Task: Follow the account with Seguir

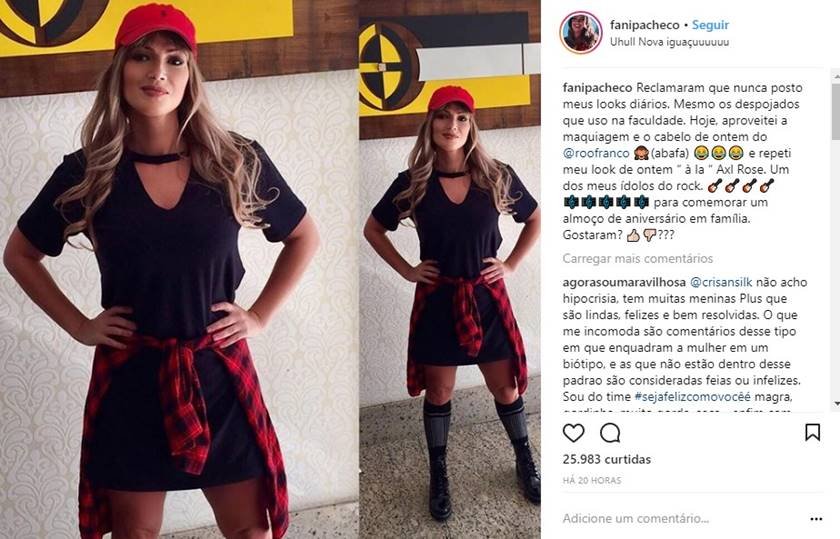Action: pyautogui.click(x=710, y=25)
